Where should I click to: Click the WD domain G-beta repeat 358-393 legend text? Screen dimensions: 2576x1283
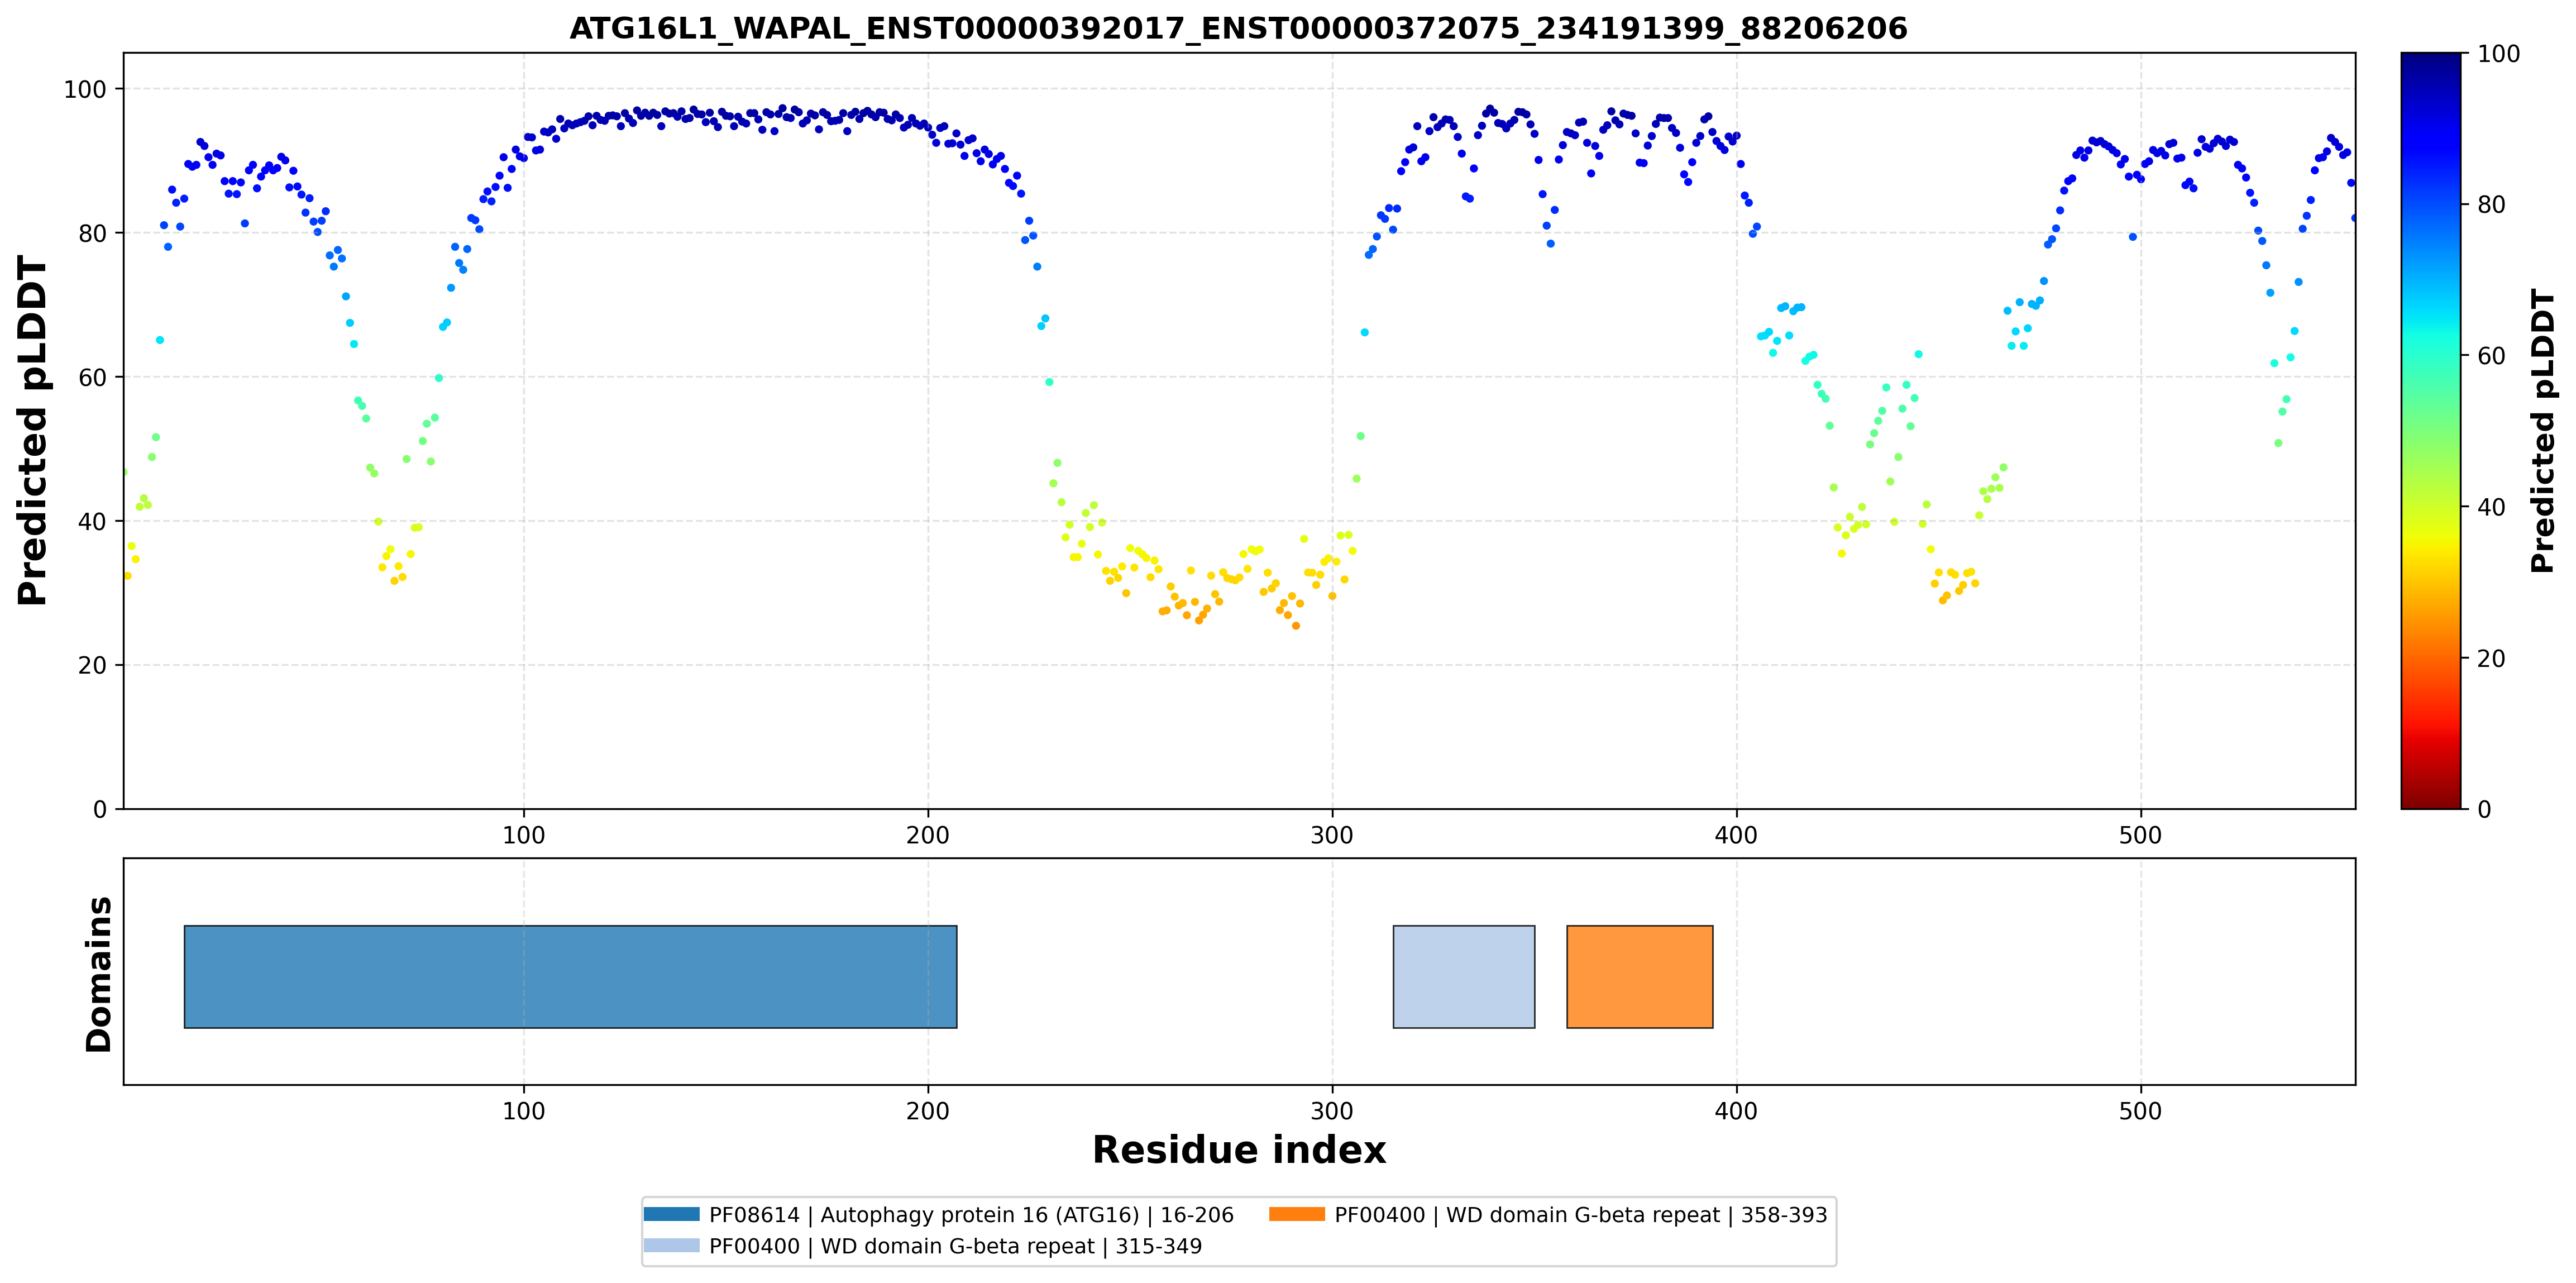1581,1215
